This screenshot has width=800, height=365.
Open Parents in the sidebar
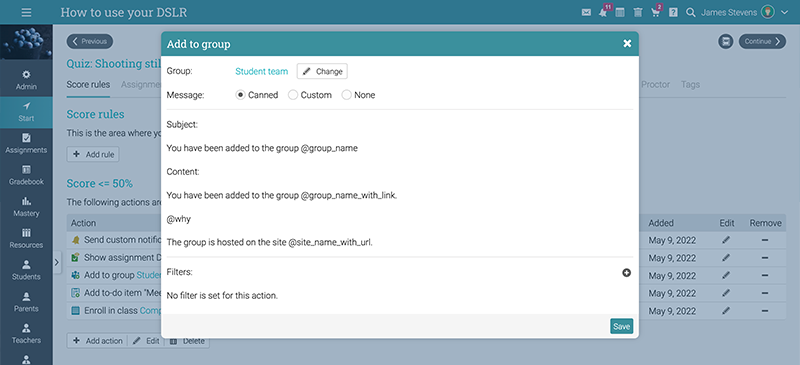[x=26, y=302]
